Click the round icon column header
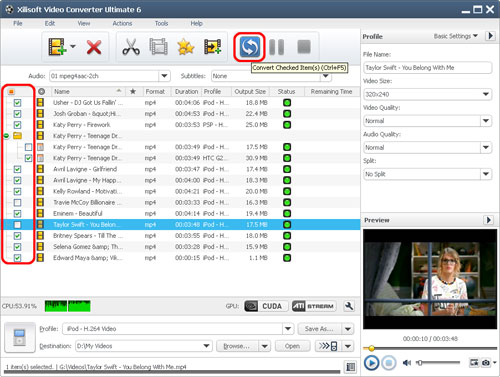Viewport: 500px width, 377px height. pyautogui.click(x=41, y=91)
